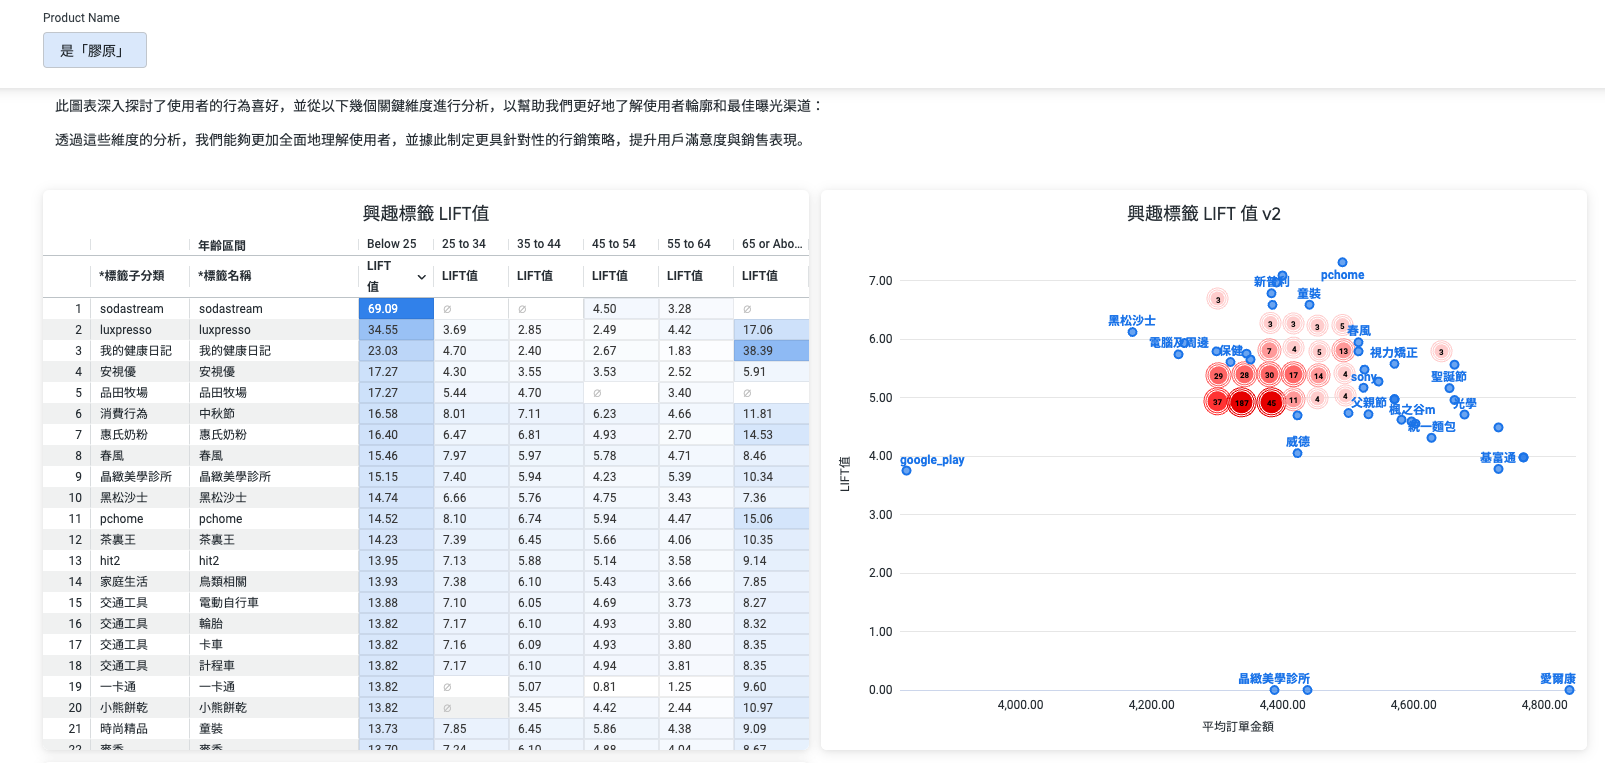
Task: Click the 安視優 subcategory cell
Action: click(139, 372)
